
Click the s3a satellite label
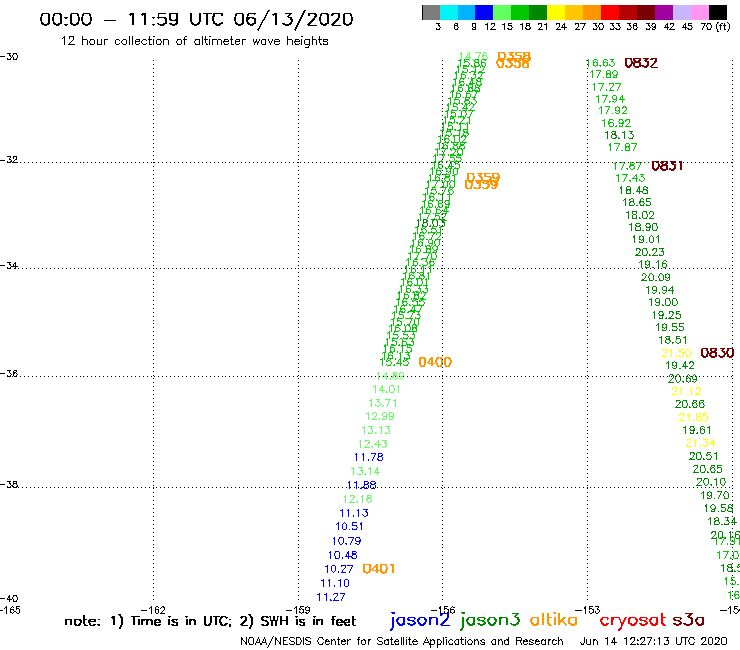pyautogui.click(x=688, y=620)
